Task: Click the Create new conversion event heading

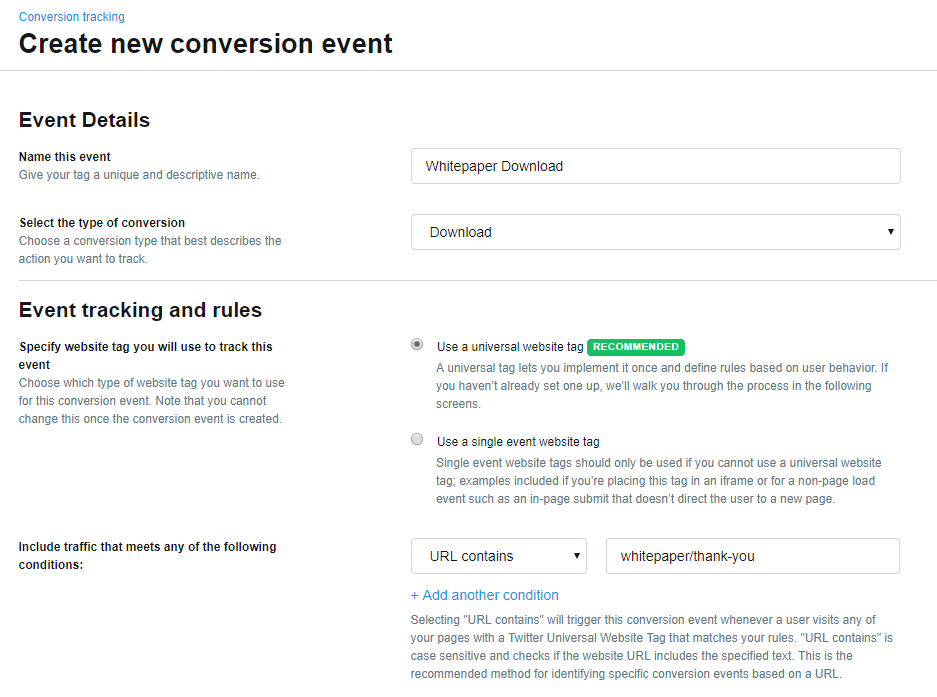Action: [206, 44]
